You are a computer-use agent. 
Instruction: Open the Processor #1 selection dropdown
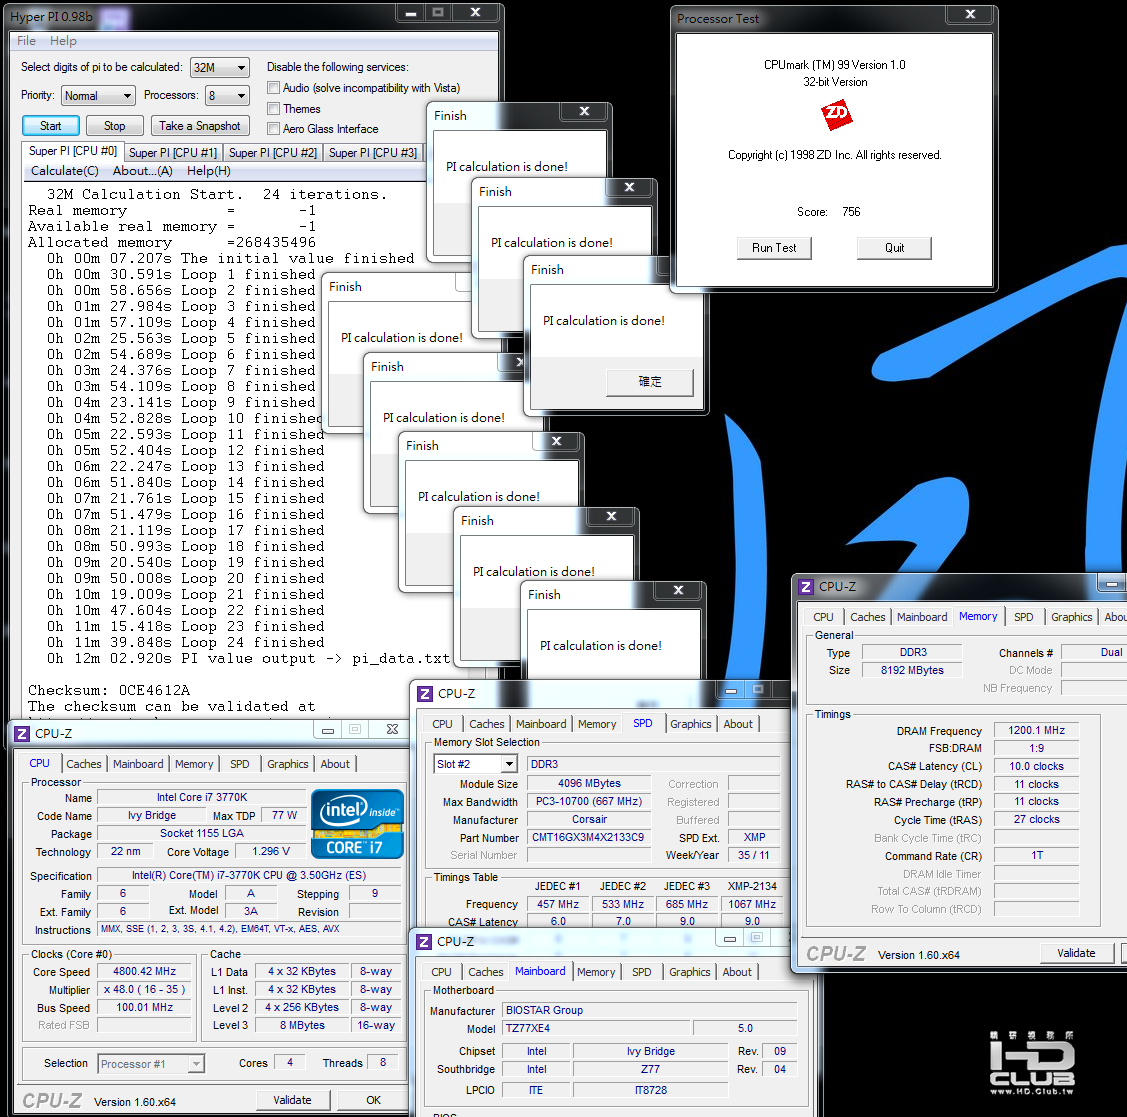tap(151, 1064)
